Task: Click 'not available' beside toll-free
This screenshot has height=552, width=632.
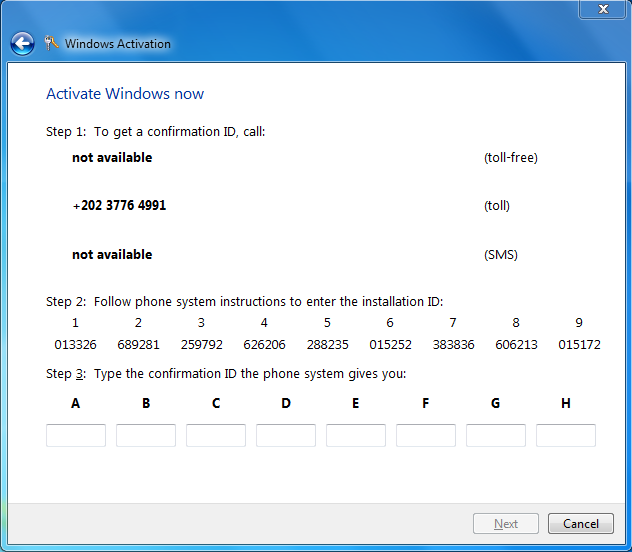Action: click(x=112, y=158)
